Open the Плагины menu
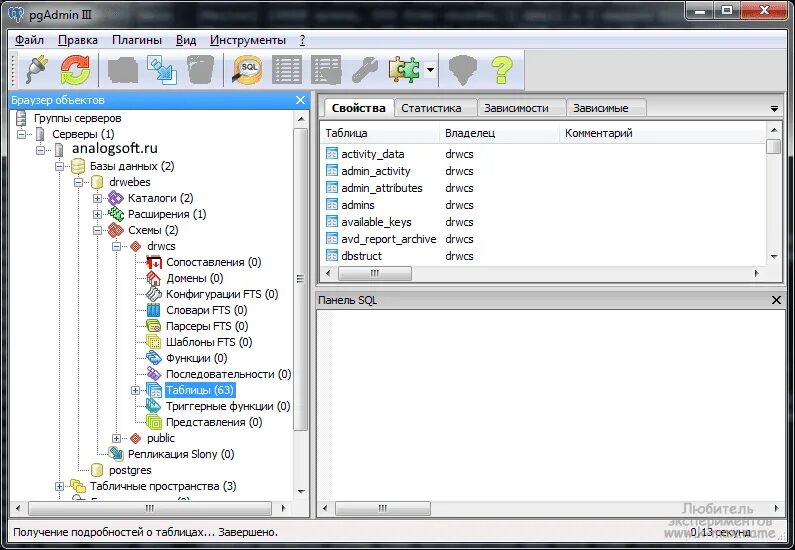Viewport: 795px width, 550px height. click(x=137, y=40)
